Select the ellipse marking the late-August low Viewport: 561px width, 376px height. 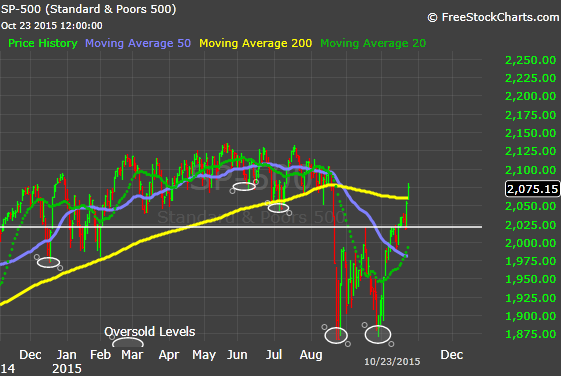tap(336, 335)
